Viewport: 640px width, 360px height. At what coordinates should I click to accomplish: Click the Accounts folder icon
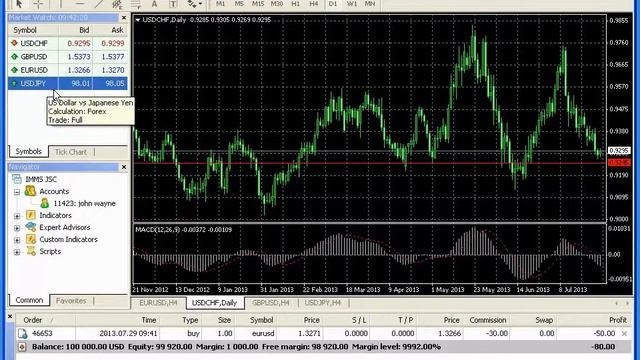30,191
